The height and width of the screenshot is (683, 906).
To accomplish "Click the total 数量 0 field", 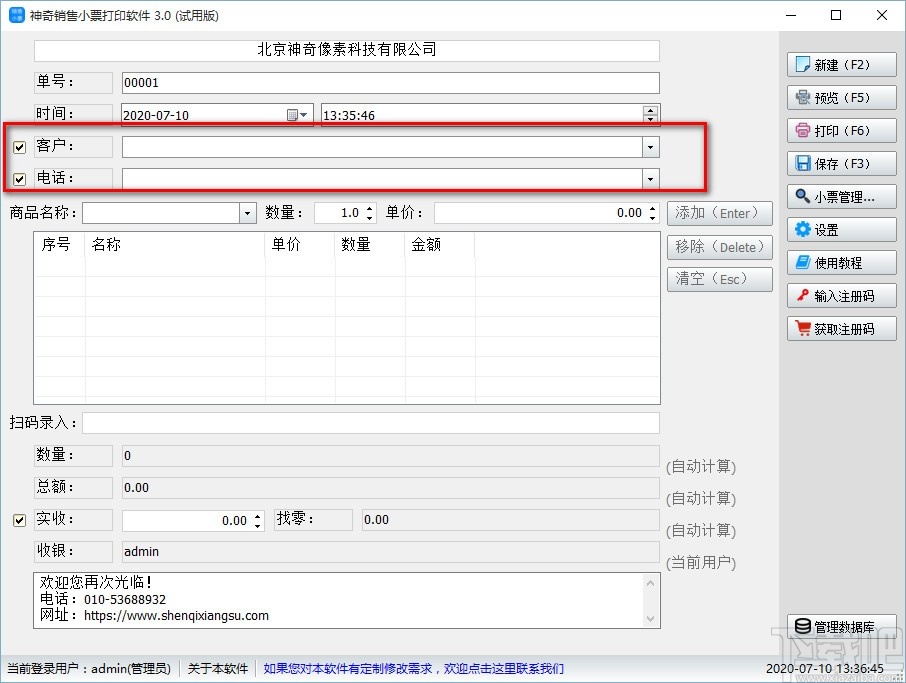I will tap(391, 456).
